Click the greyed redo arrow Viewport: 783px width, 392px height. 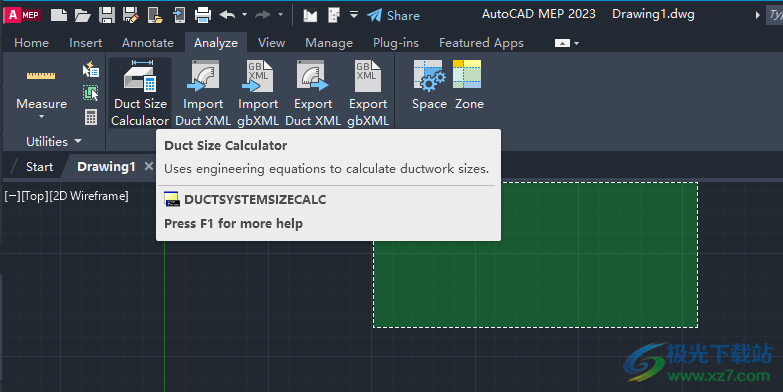point(263,15)
